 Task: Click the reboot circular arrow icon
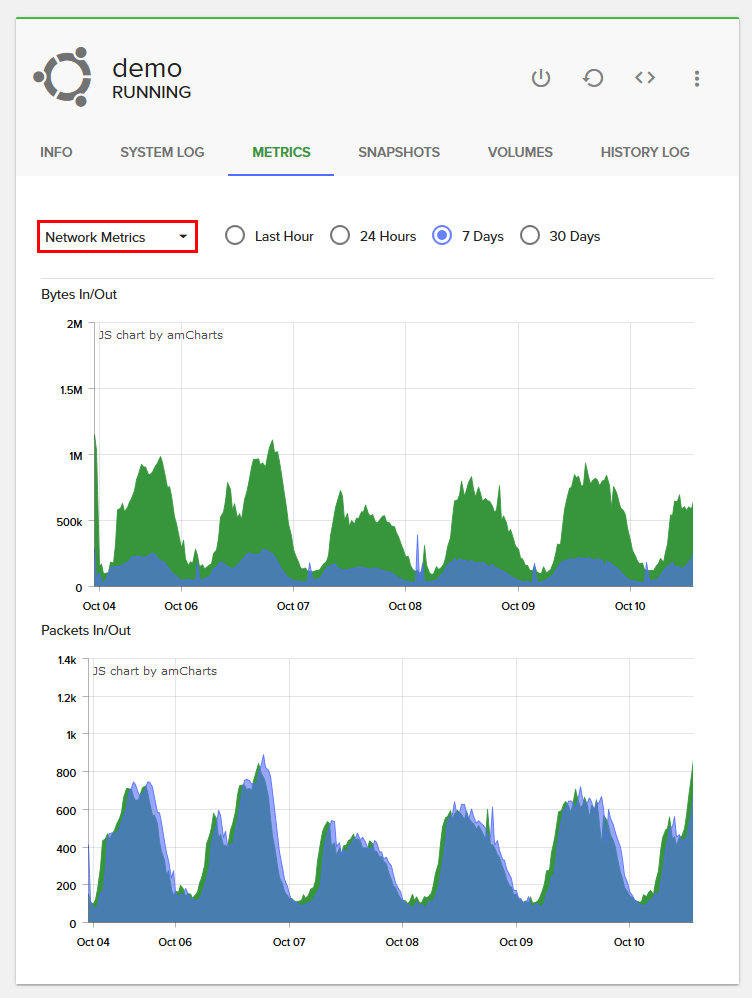pyautogui.click(x=593, y=78)
